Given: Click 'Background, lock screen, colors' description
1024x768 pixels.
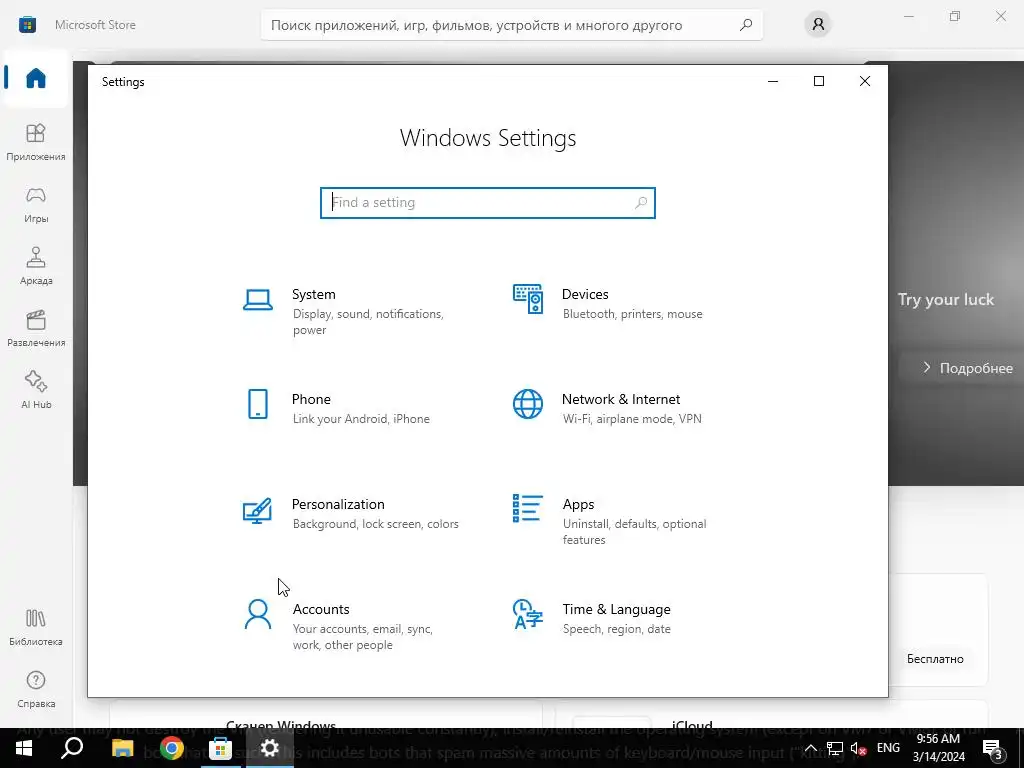Looking at the screenshot, I should 376,524.
